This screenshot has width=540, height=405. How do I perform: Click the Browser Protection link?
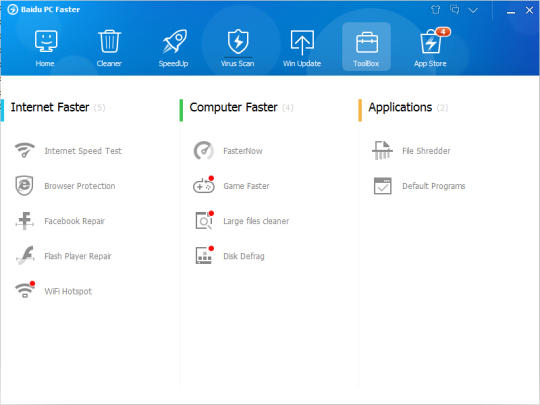click(80, 186)
